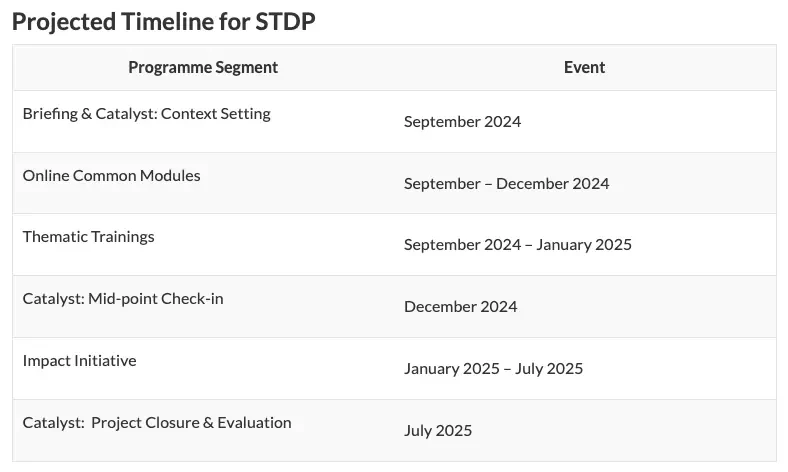Screen dimensions: 788x472
Task: Click the word Check-in in the fourth row
Action: (192, 299)
